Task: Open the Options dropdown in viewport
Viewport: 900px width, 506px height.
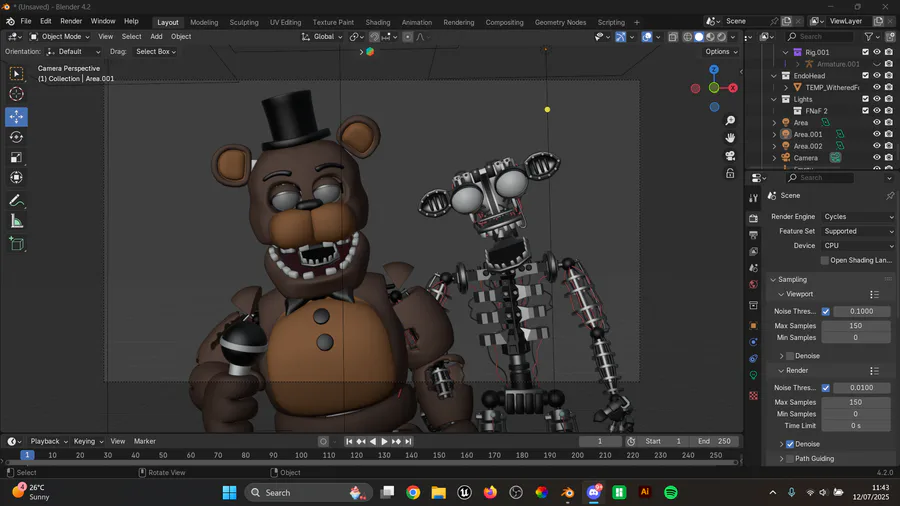Action: coord(721,52)
